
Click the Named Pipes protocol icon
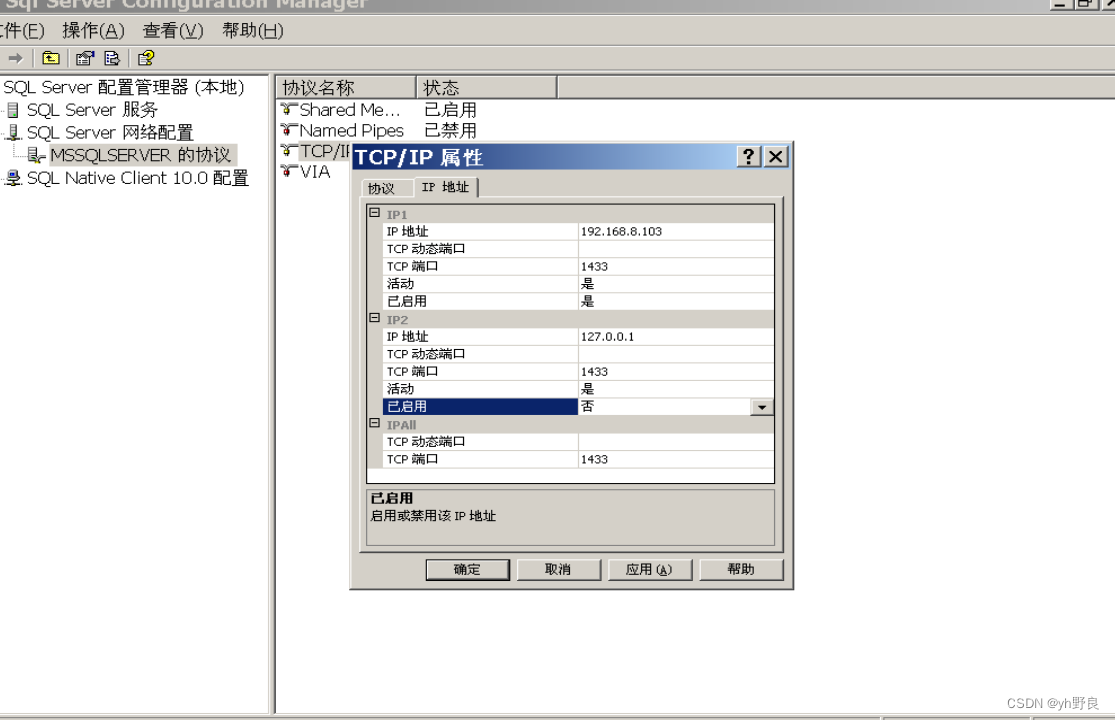tap(289, 130)
